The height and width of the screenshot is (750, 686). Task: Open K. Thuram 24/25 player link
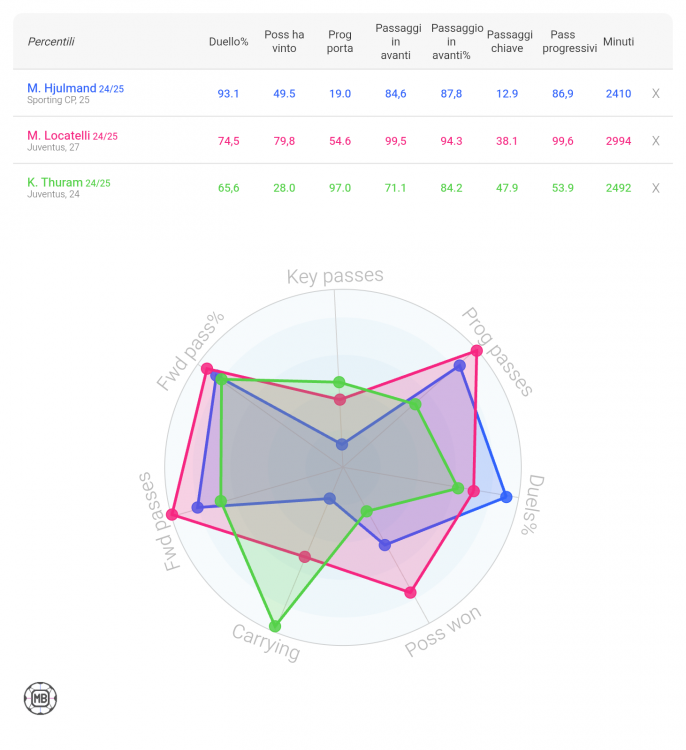[x=69, y=183]
